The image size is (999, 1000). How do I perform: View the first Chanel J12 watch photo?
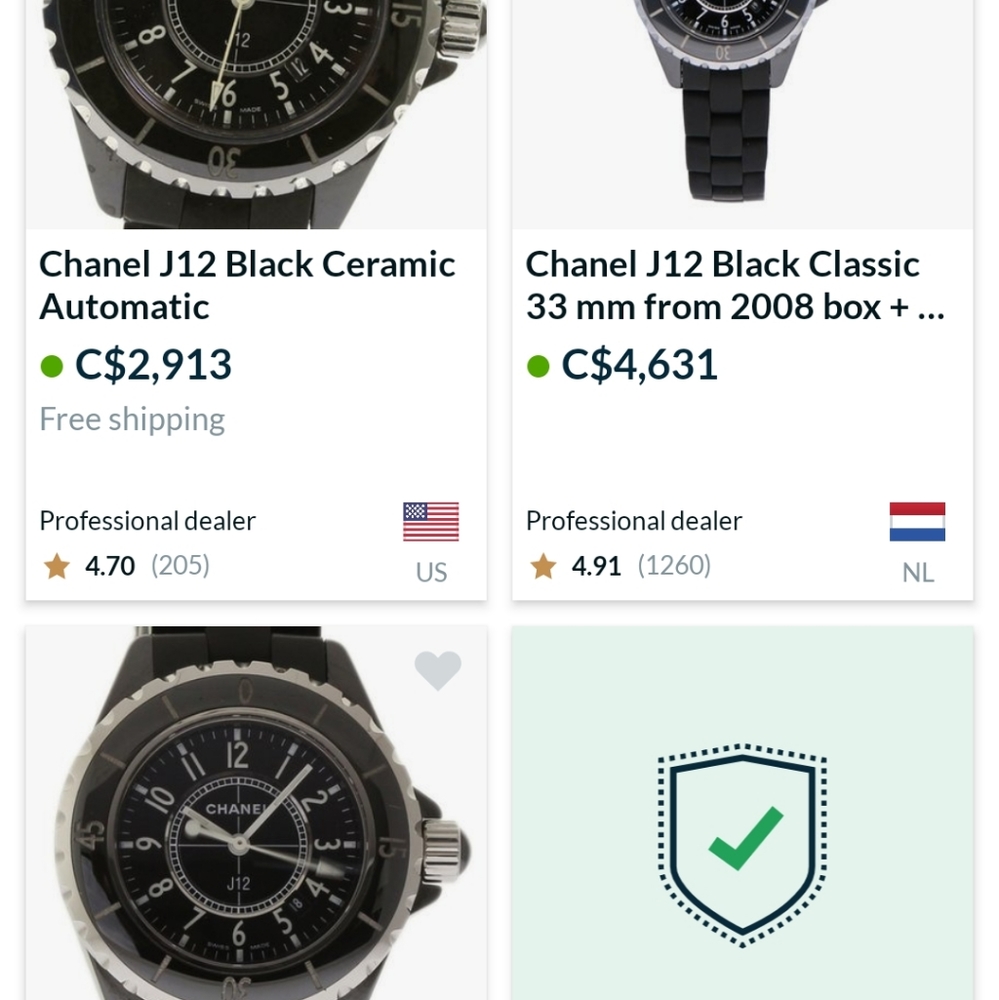point(256,115)
